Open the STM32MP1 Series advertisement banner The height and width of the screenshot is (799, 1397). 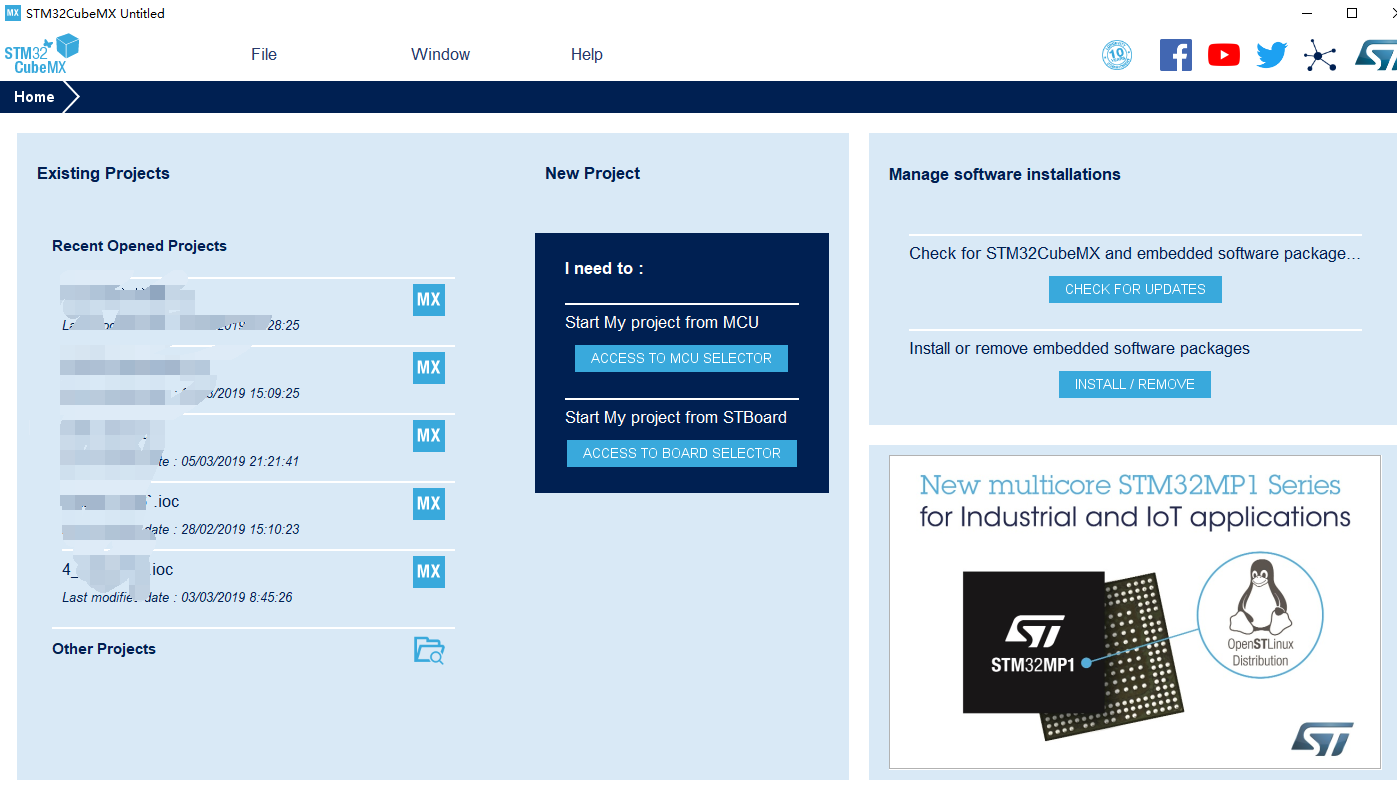click(1136, 613)
